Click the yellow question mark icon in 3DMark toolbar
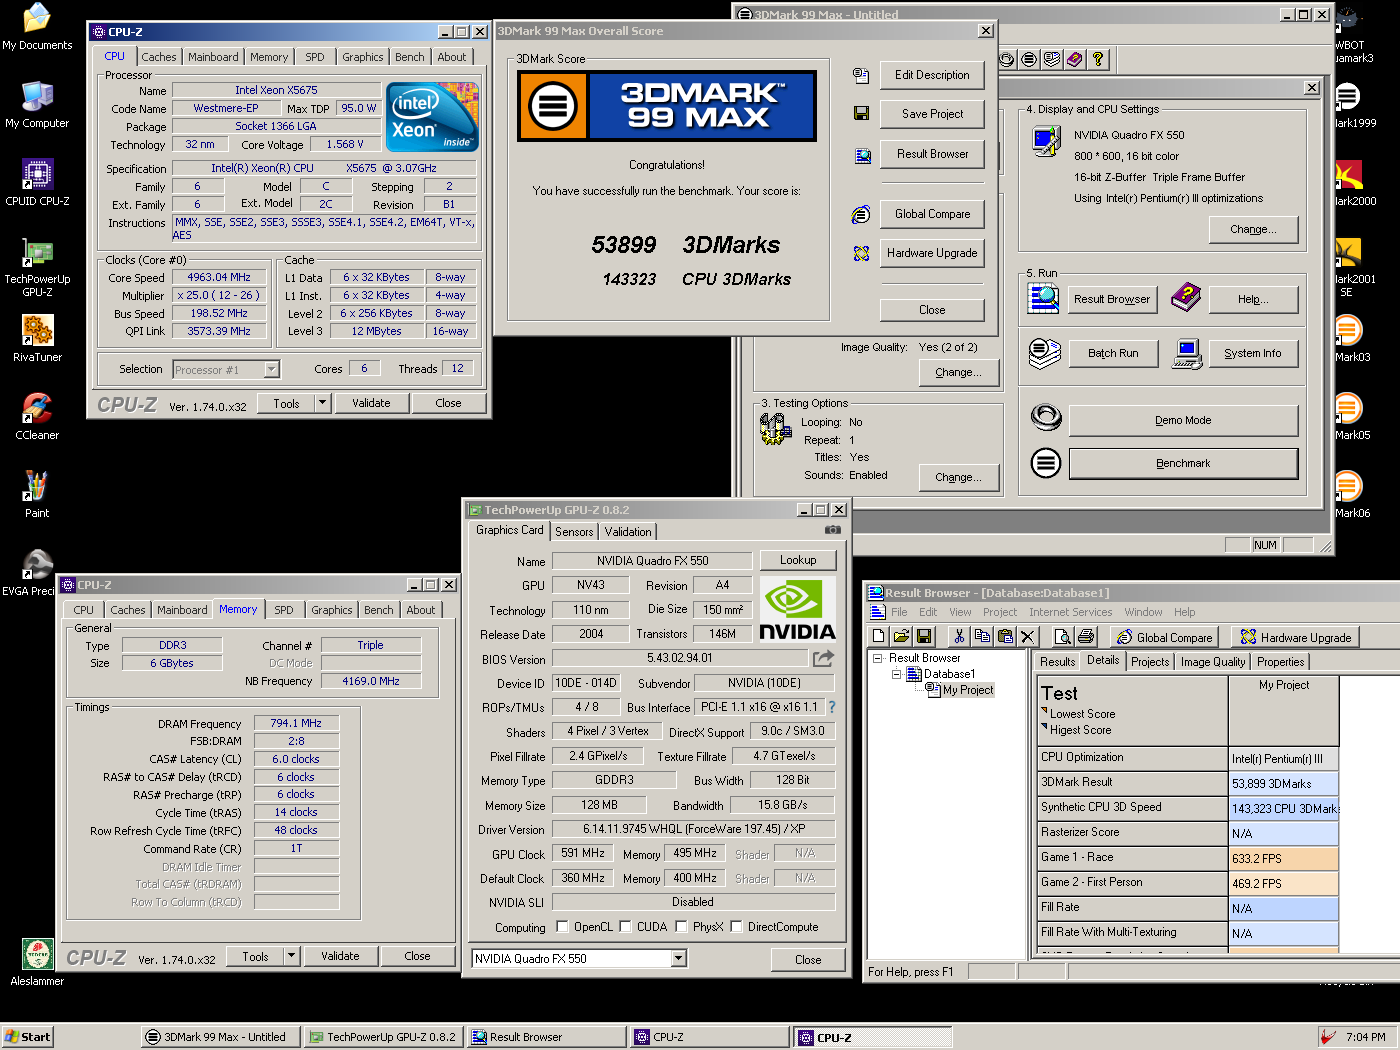This screenshot has height=1050, width=1400. [x=1098, y=59]
